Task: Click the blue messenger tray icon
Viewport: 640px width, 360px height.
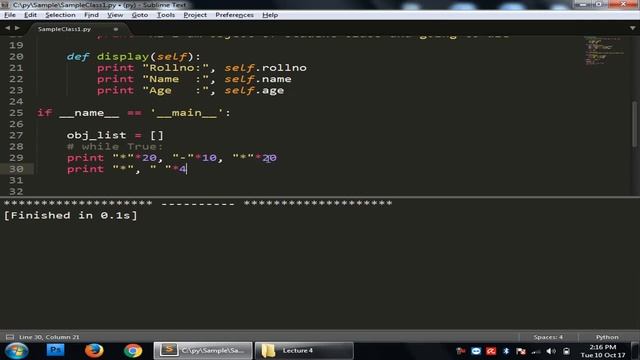Action: pos(476,351)
